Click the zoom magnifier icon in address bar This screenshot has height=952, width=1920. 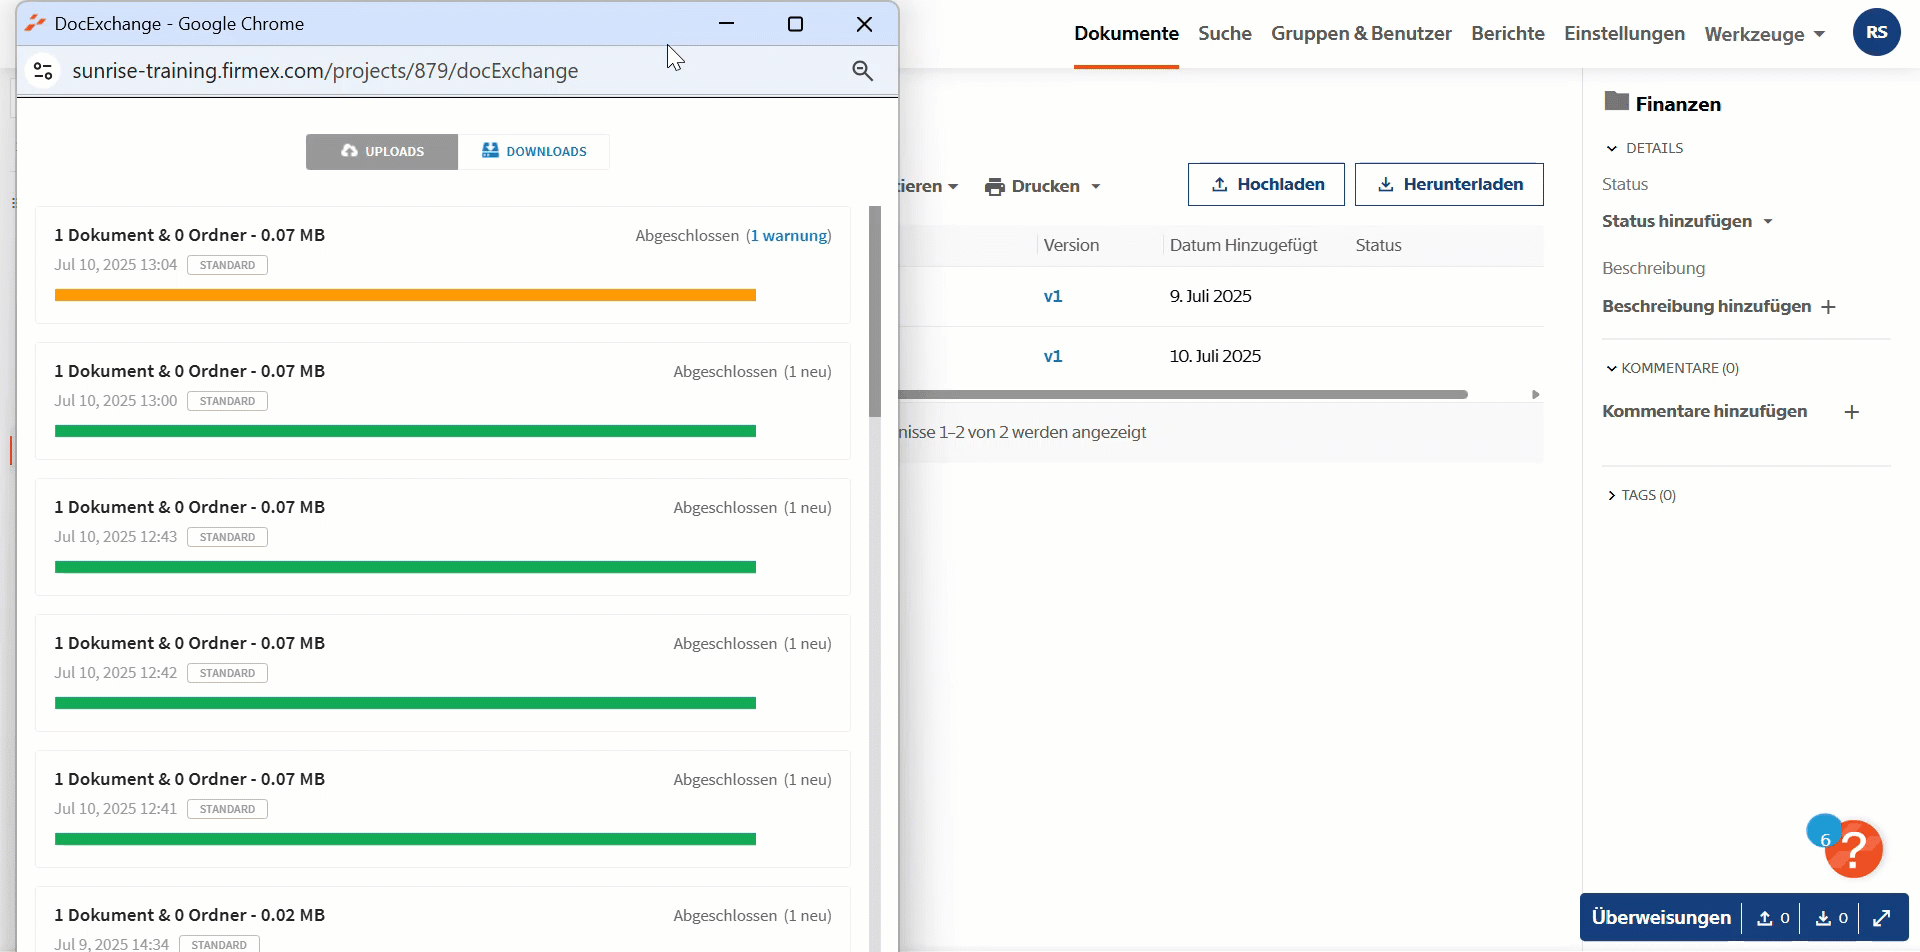click(863, 71)
